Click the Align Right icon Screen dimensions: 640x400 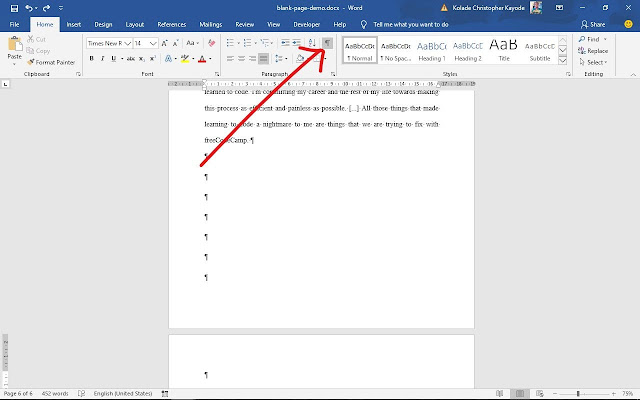[x=252, y=58]
